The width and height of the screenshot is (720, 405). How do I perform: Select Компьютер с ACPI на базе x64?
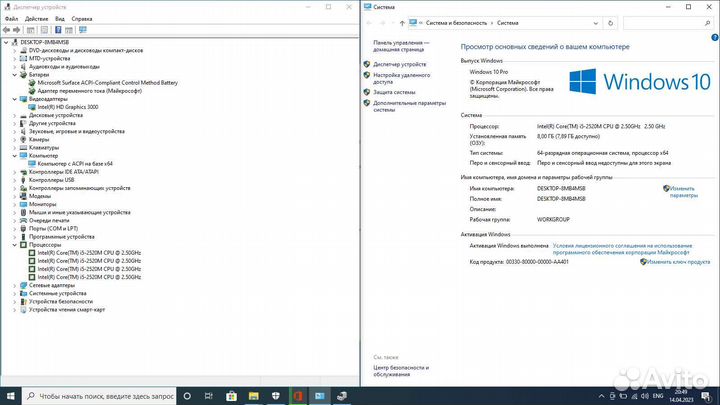tap(75, 163)
